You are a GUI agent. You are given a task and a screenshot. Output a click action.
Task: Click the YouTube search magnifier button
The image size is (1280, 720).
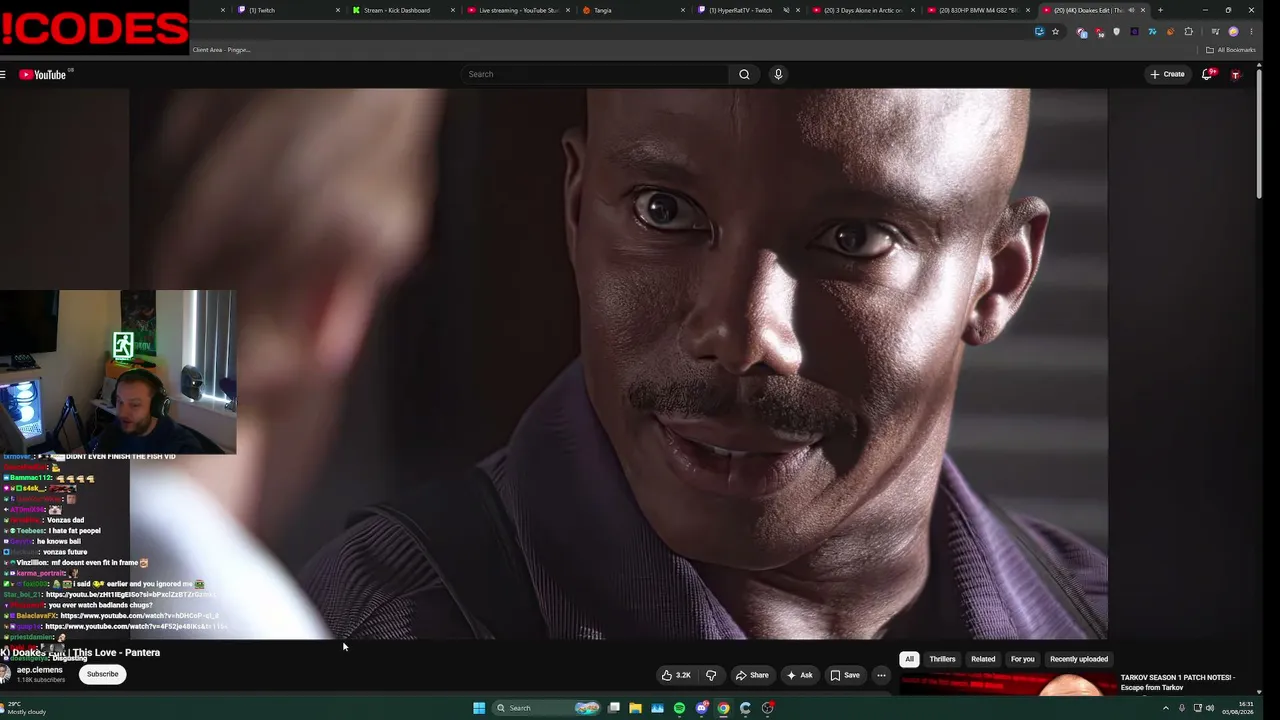point(744,74)
